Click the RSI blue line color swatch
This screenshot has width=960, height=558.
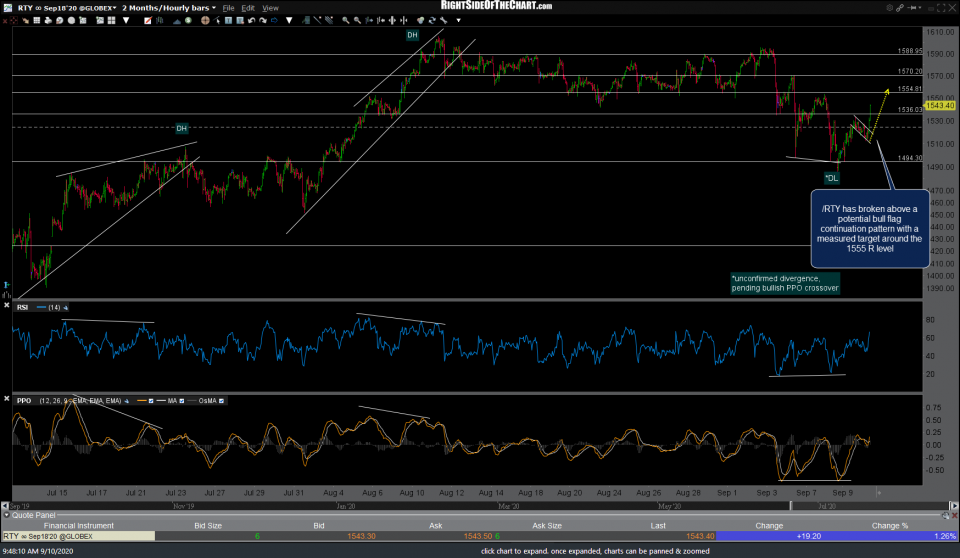tap(42, 307)
